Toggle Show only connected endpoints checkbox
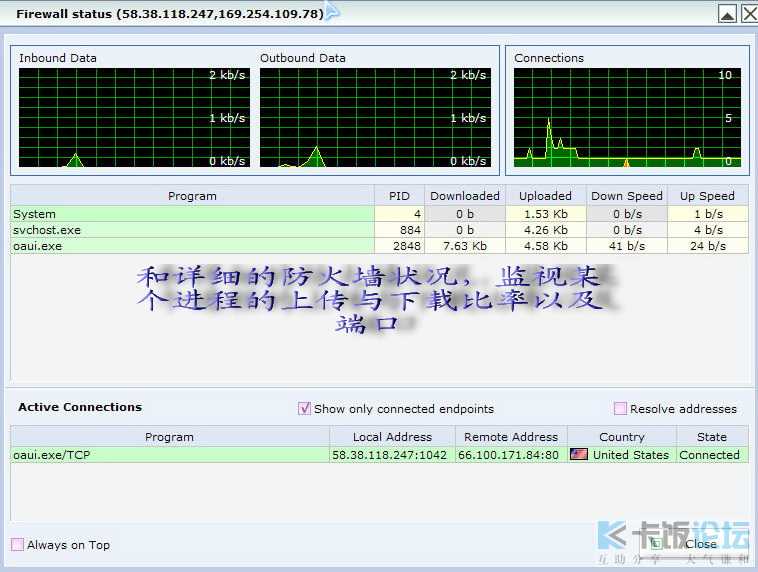This screenshot has height=572, width=758. 304,409
